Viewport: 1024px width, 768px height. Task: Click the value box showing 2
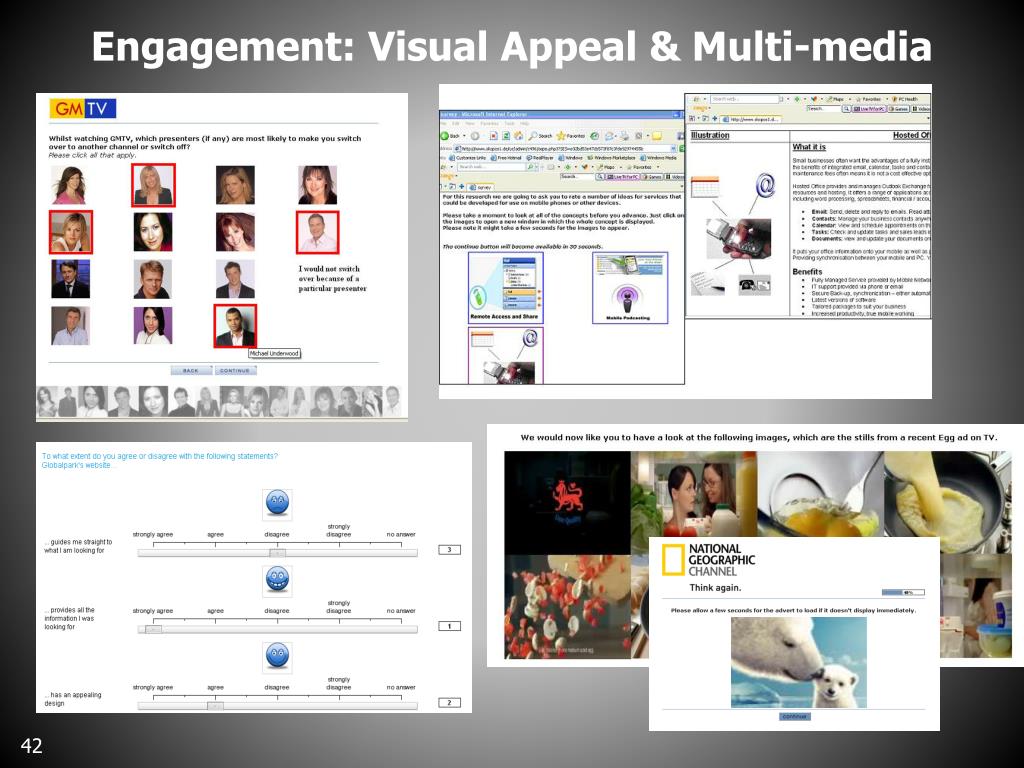coord(449,703)
